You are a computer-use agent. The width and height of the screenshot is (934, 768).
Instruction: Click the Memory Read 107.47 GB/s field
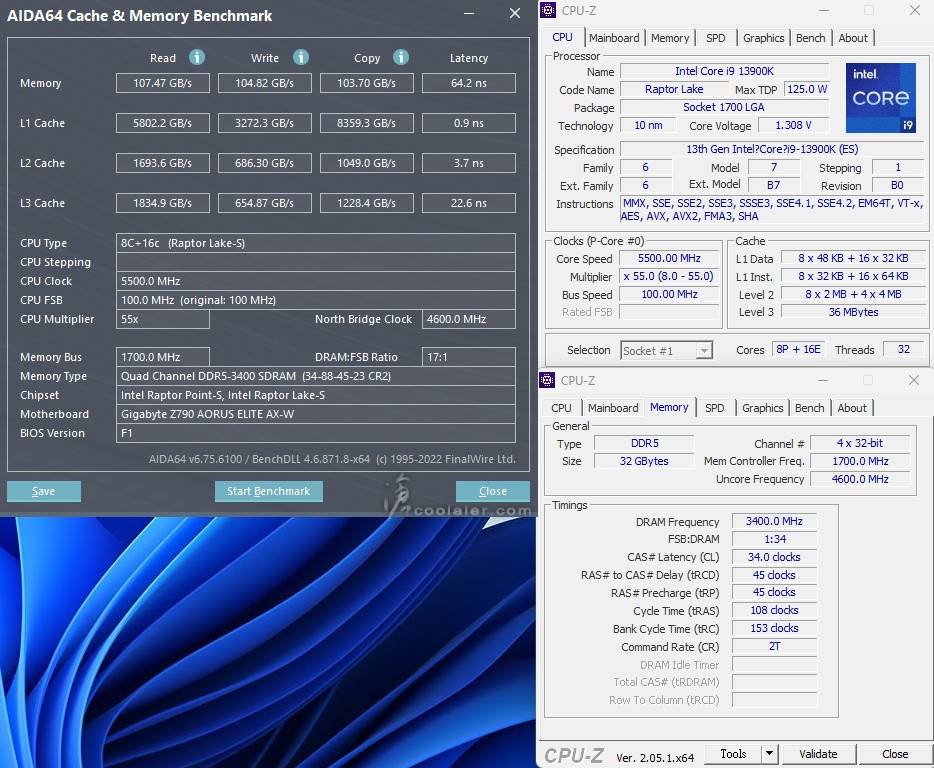pos(162,83)
